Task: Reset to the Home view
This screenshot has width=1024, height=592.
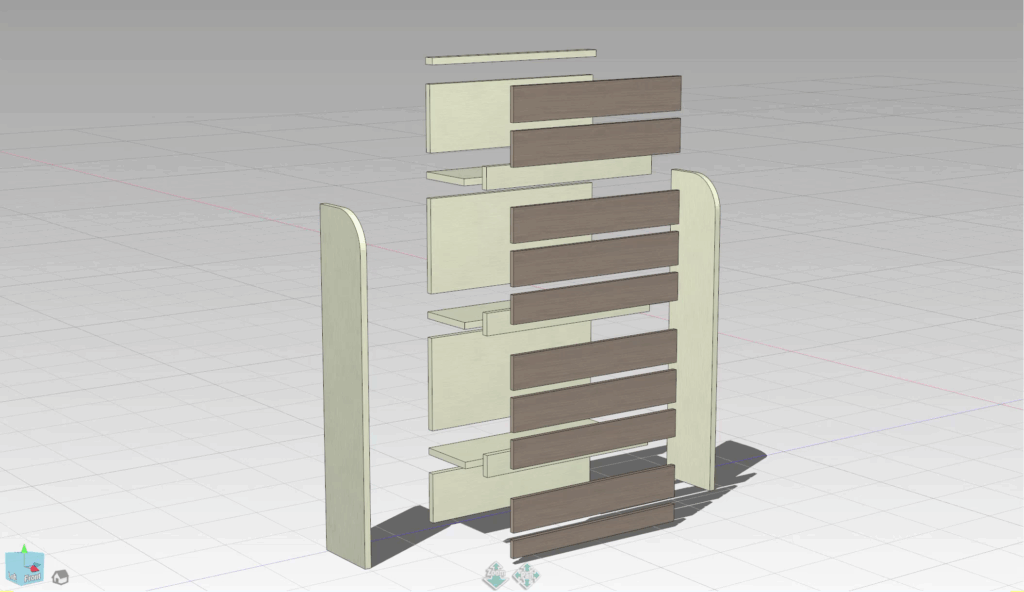Action: [x=60, y=577]
